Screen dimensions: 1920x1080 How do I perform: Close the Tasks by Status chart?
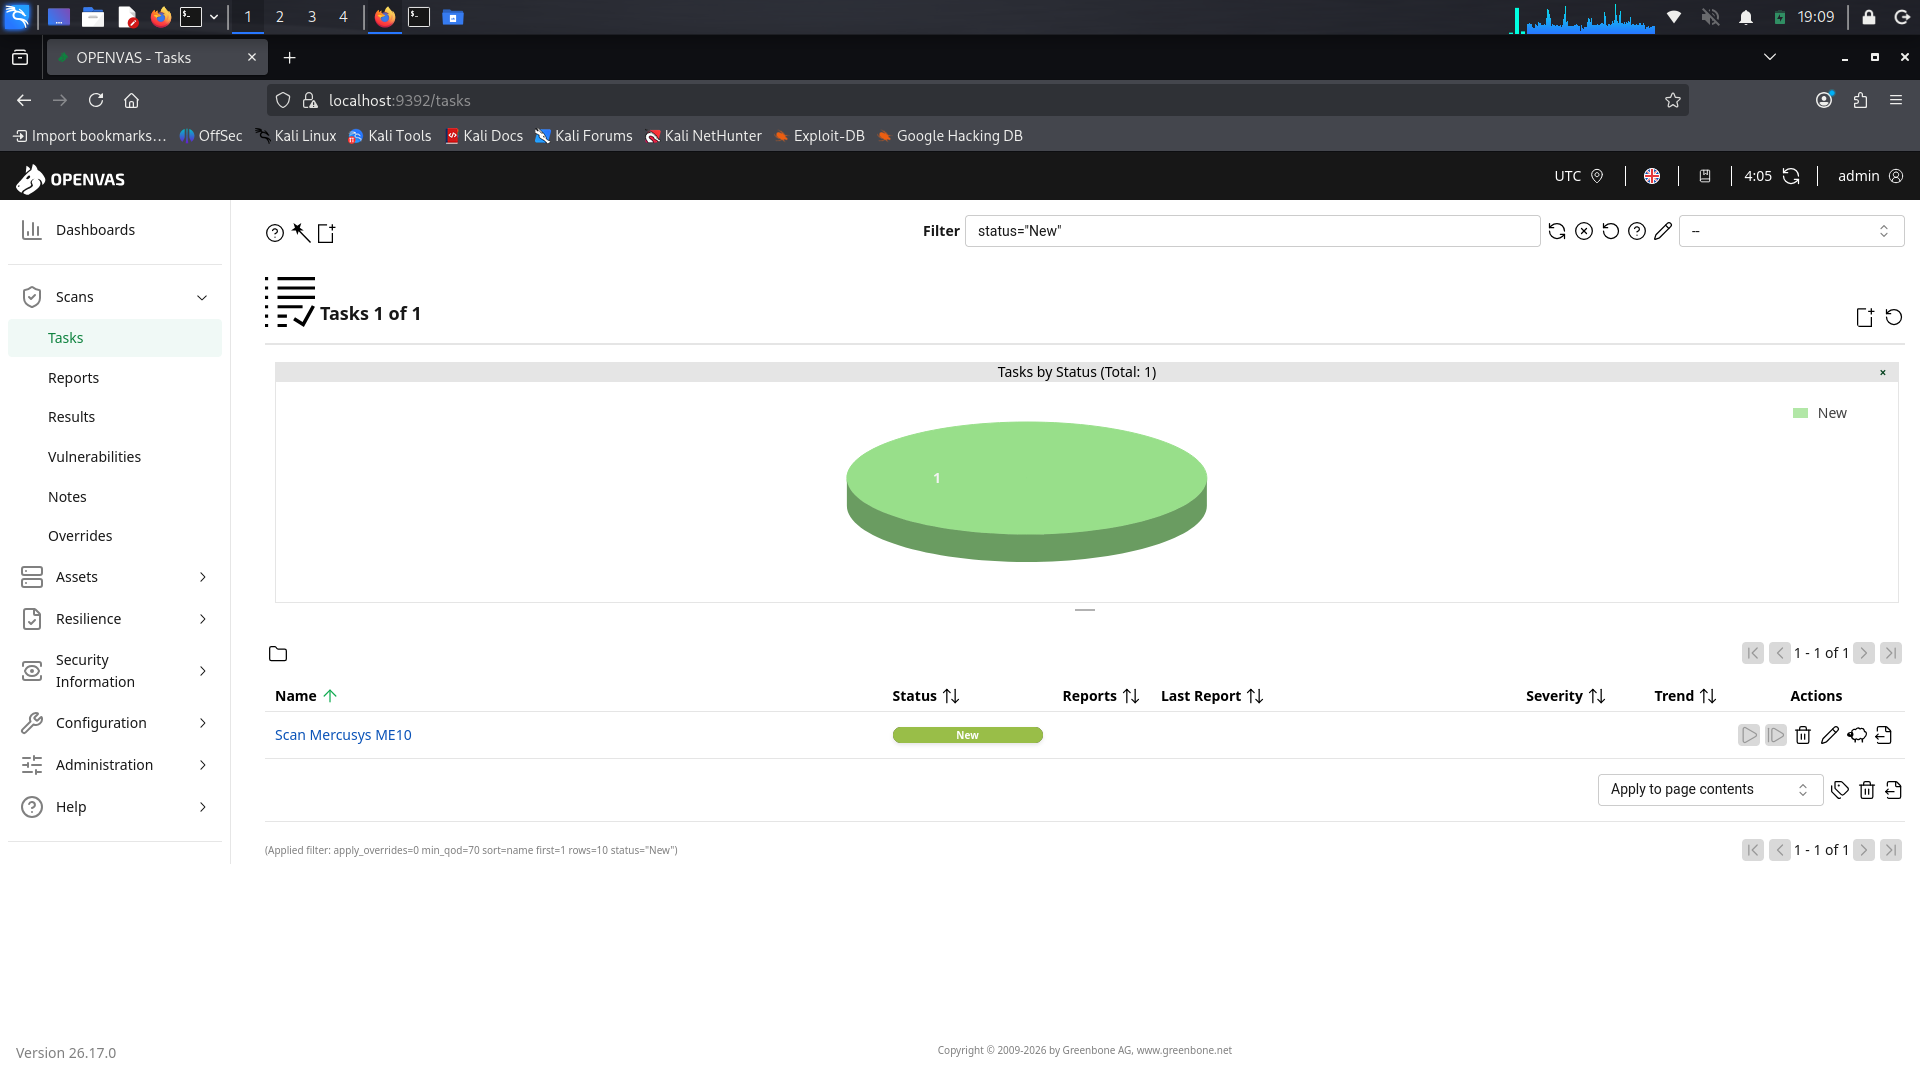pyautogui.click(x=1883, y=372)
